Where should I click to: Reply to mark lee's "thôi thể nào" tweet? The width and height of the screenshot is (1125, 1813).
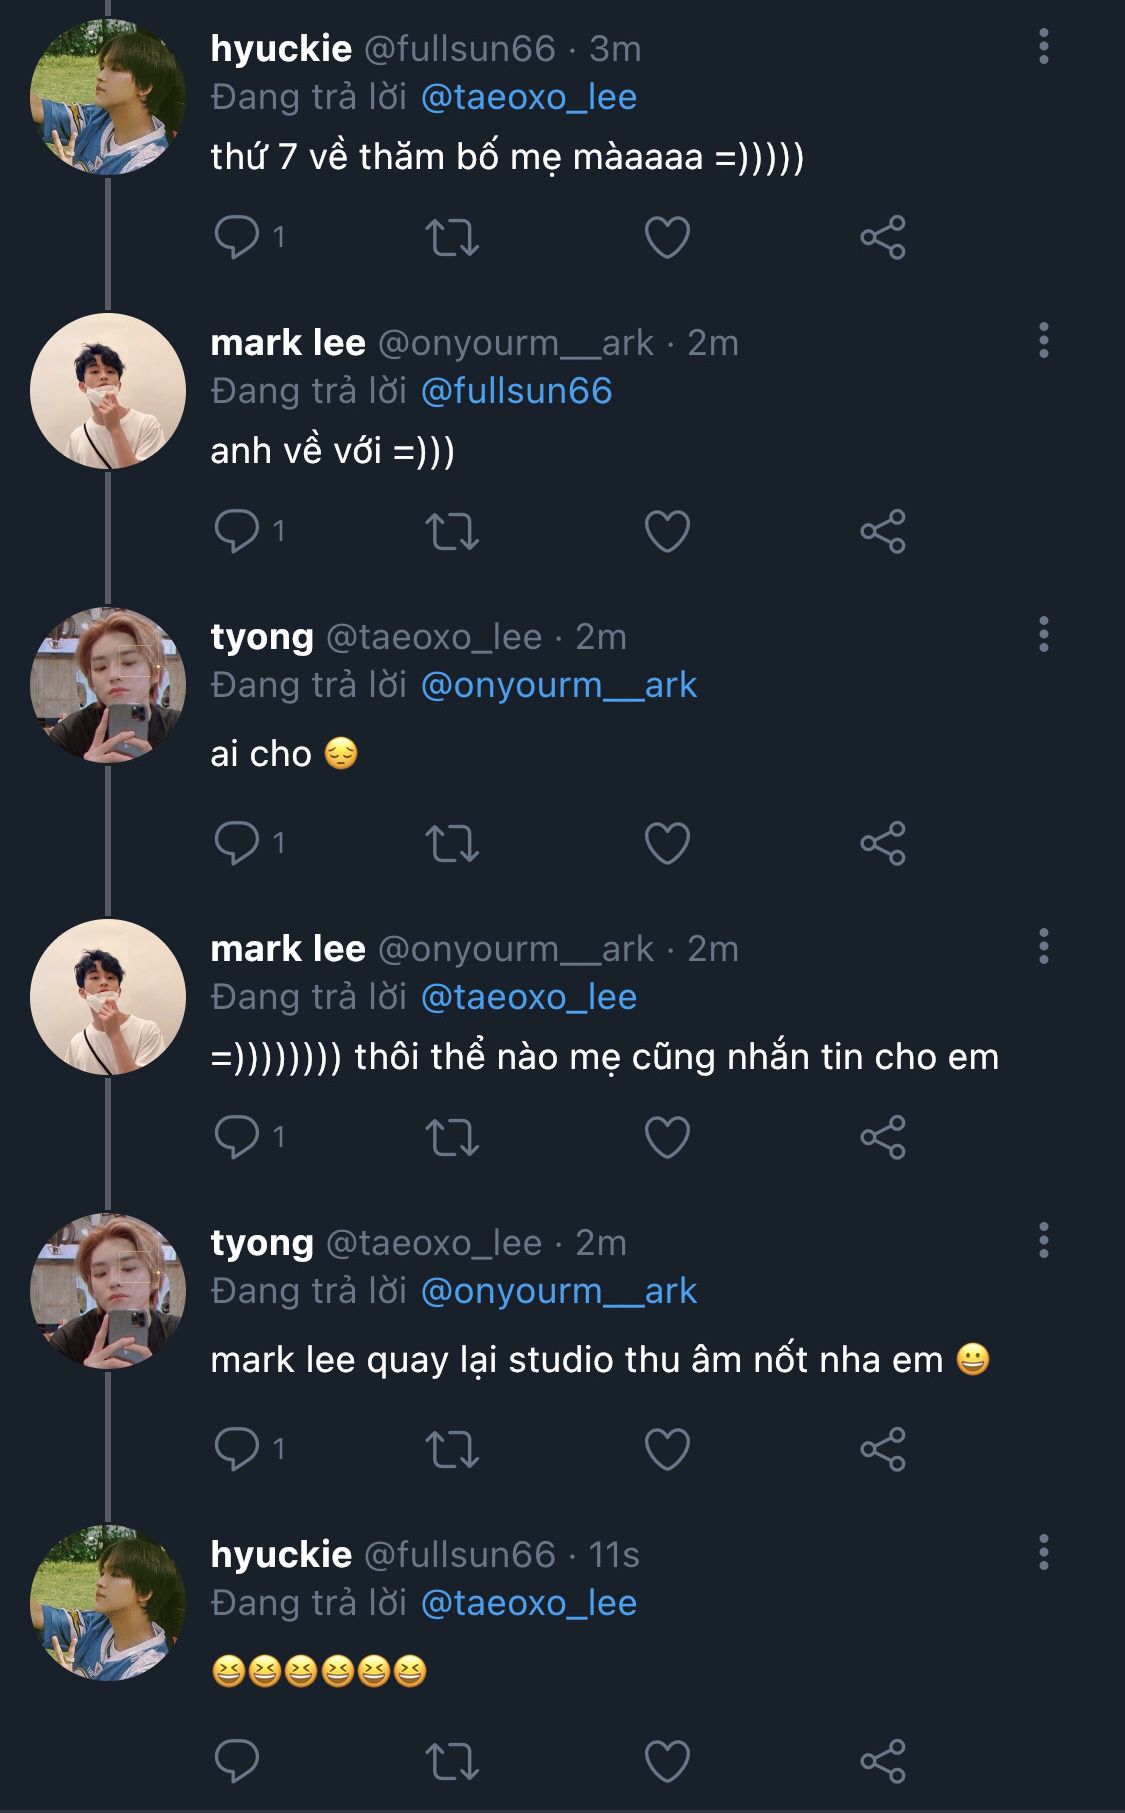click(x=237, y=1137)
